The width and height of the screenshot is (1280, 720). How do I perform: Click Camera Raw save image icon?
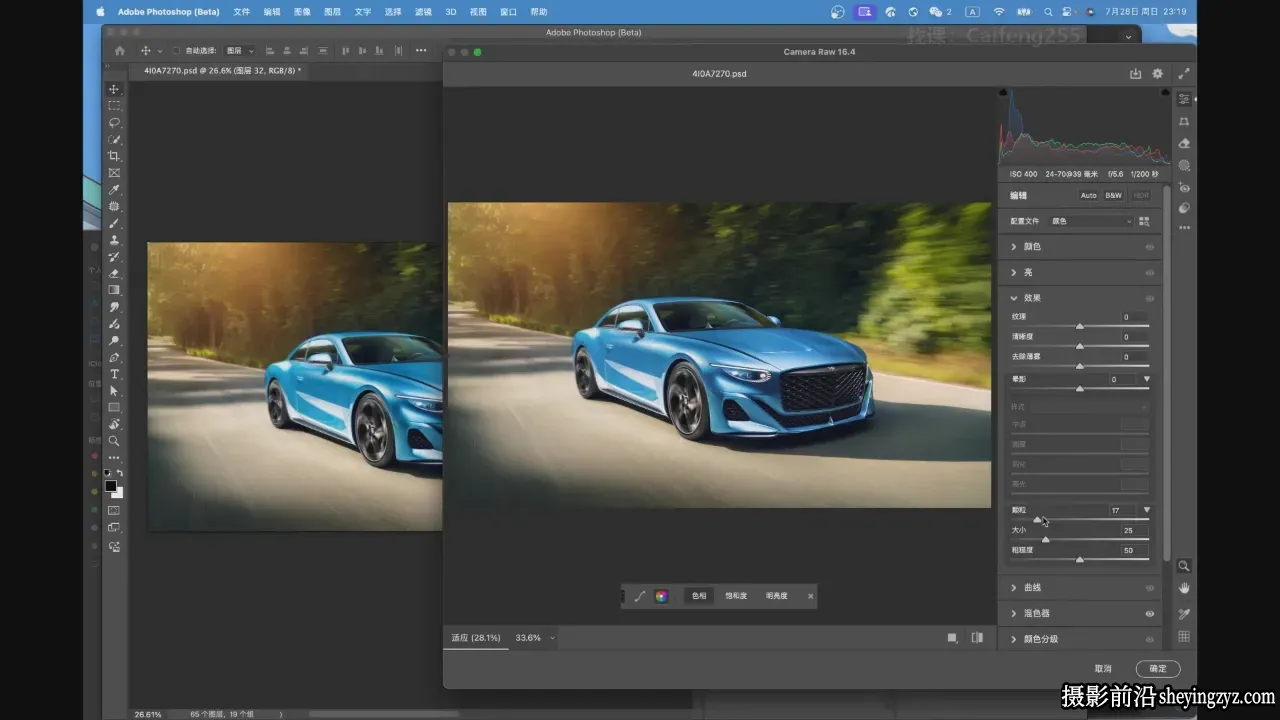[x=1136, y=74]
